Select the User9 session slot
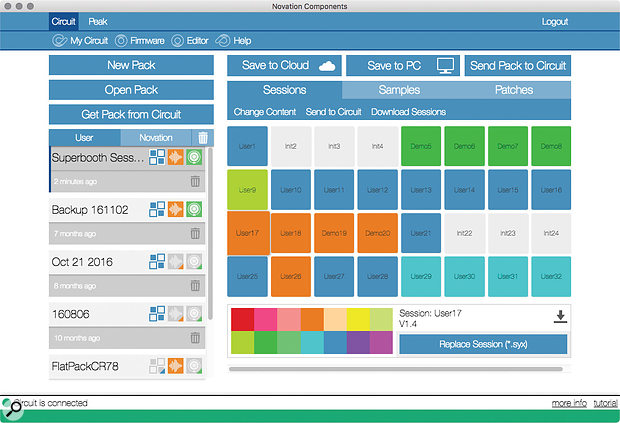 point(247,190)
